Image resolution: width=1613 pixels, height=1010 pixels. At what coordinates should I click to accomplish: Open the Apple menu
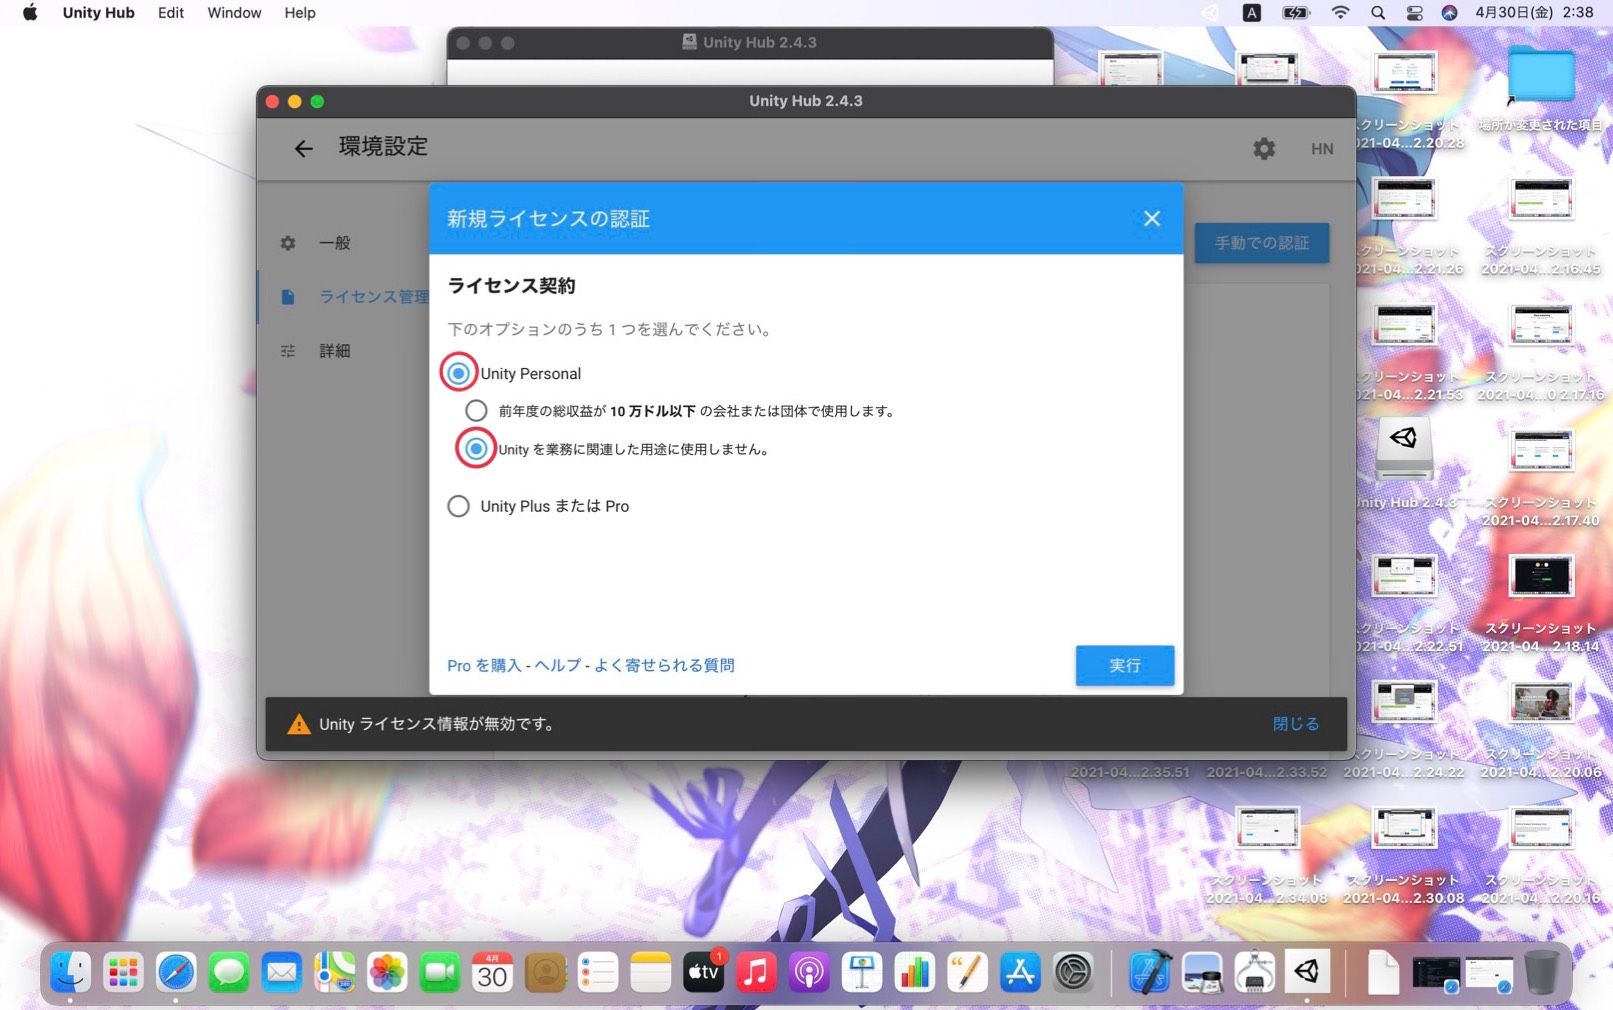pyautogui.click(x=30, y=13)
